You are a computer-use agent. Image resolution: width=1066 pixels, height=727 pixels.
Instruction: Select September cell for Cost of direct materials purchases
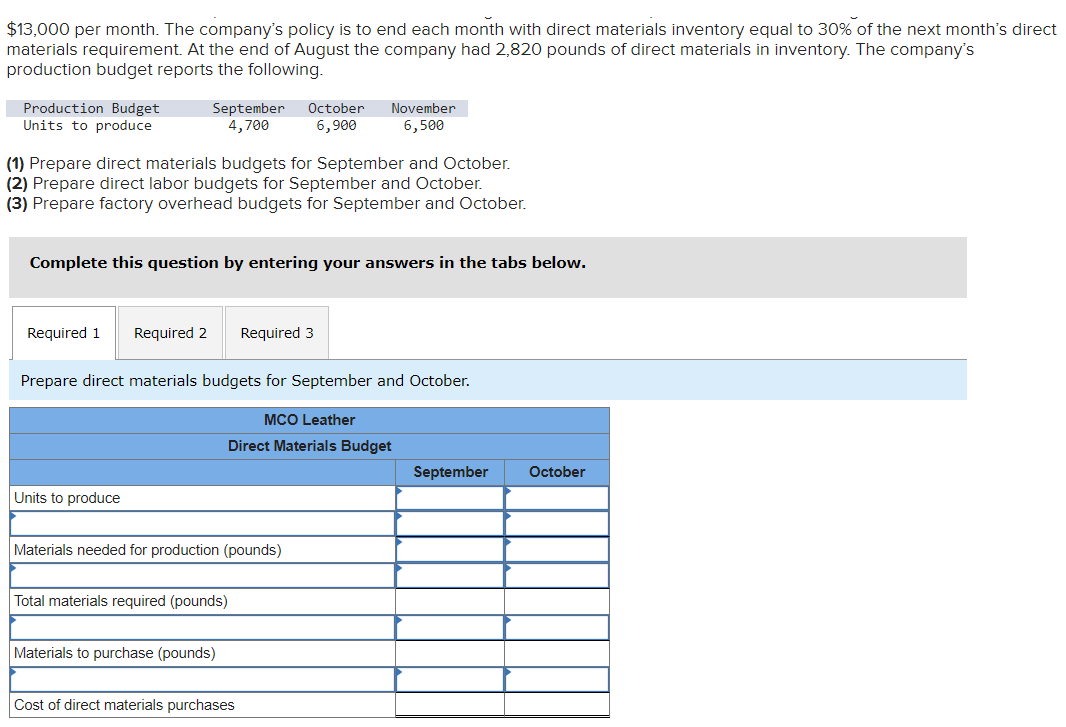point(450,705)
